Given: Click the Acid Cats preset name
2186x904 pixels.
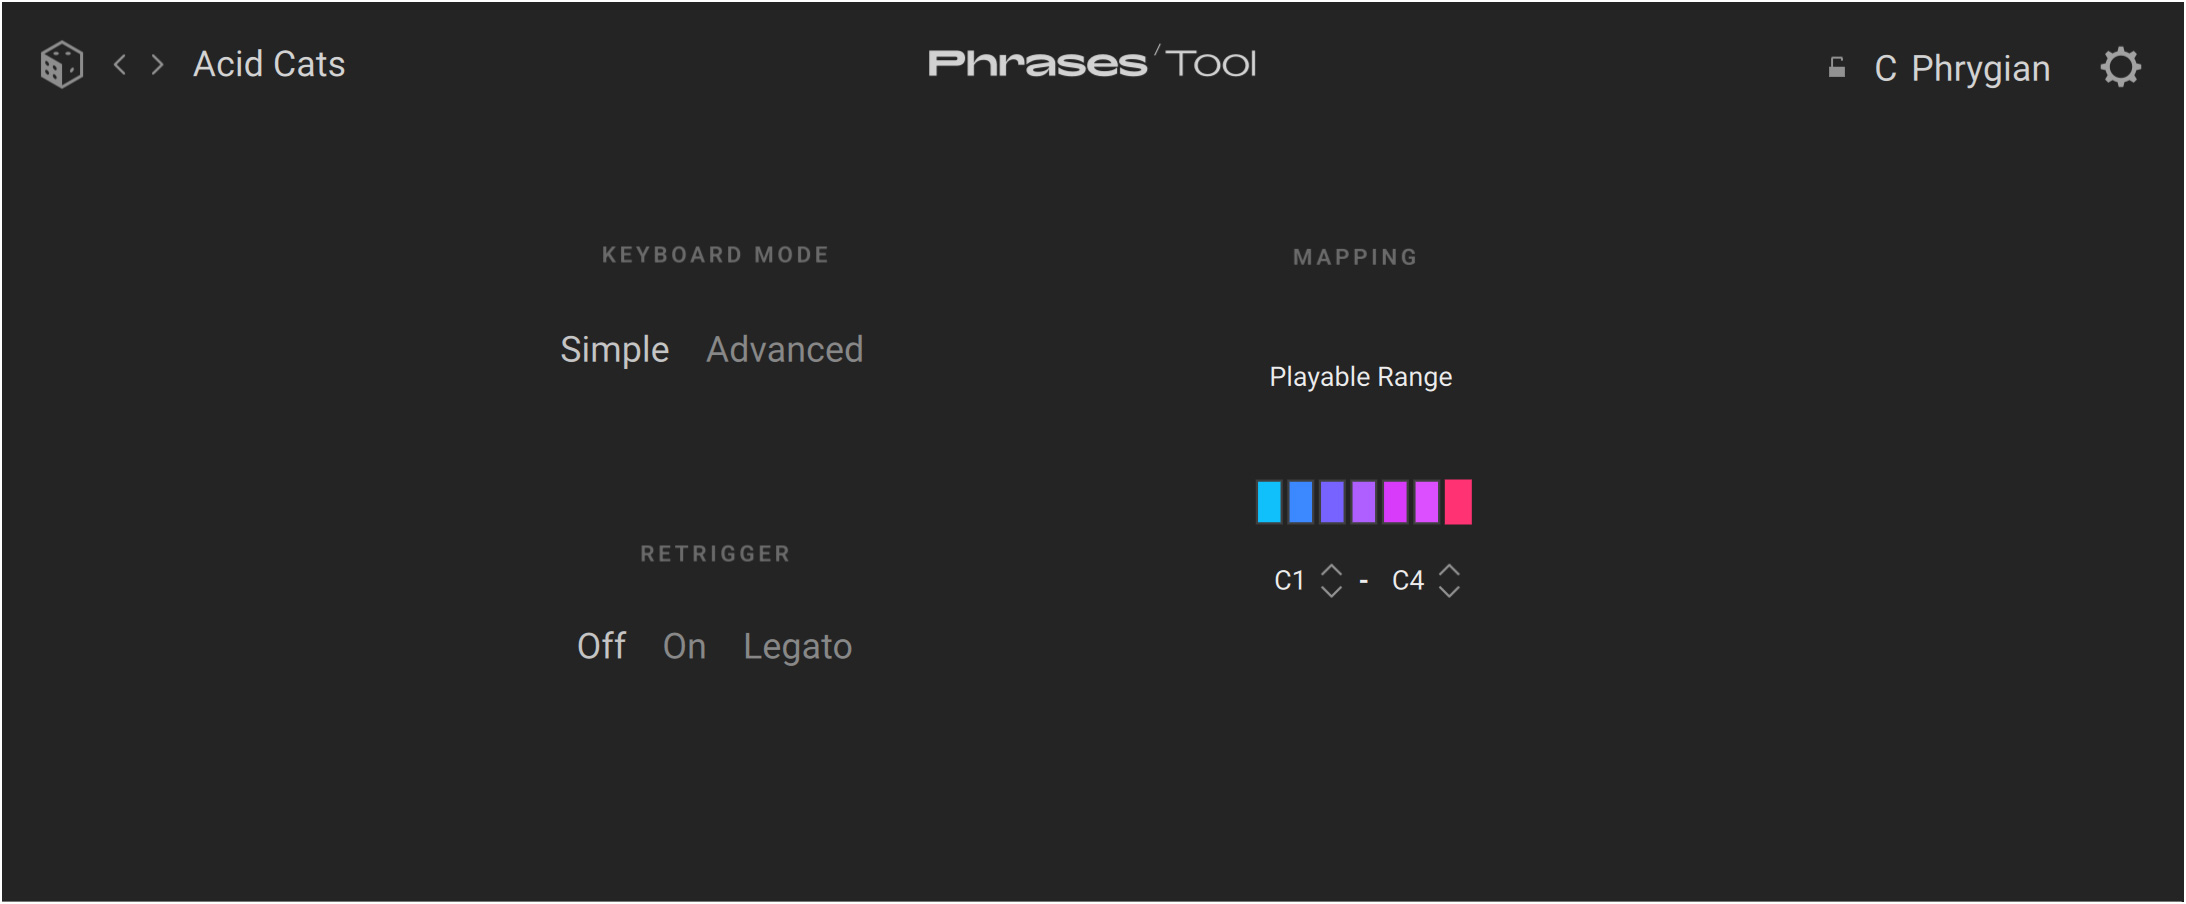Looking at the screenshot, I should pos(269,65).
